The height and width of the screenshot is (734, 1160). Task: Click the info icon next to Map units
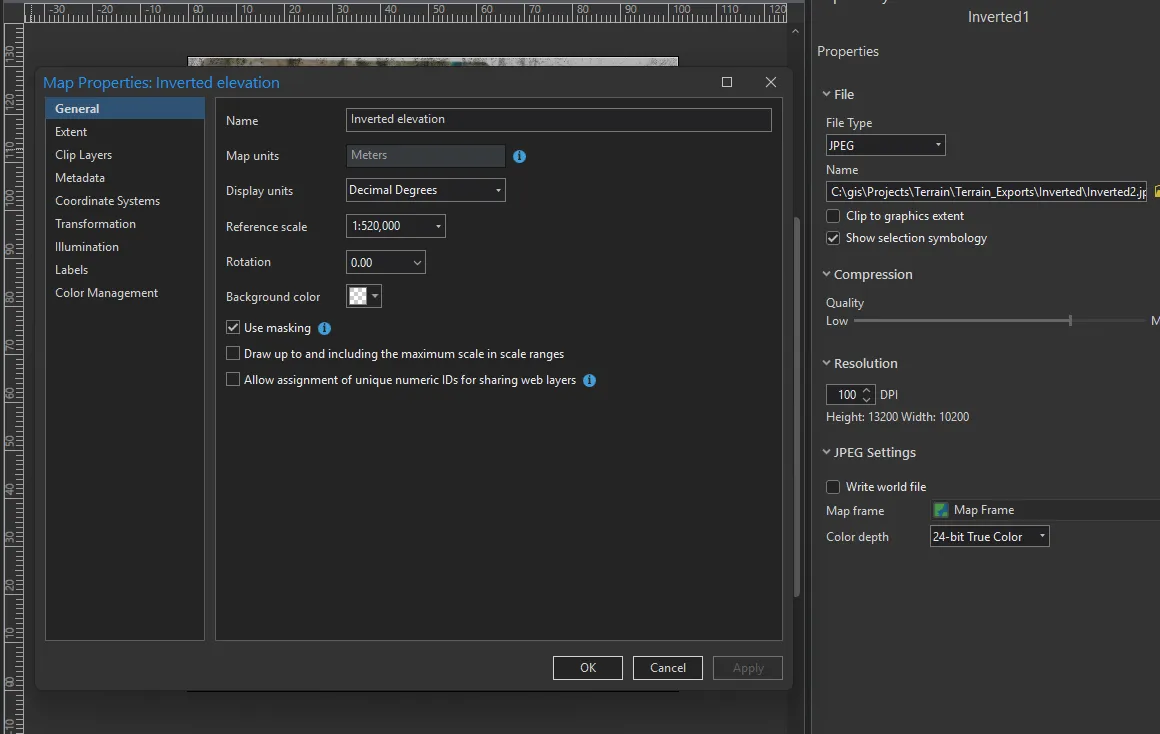[x=519, y=157]
